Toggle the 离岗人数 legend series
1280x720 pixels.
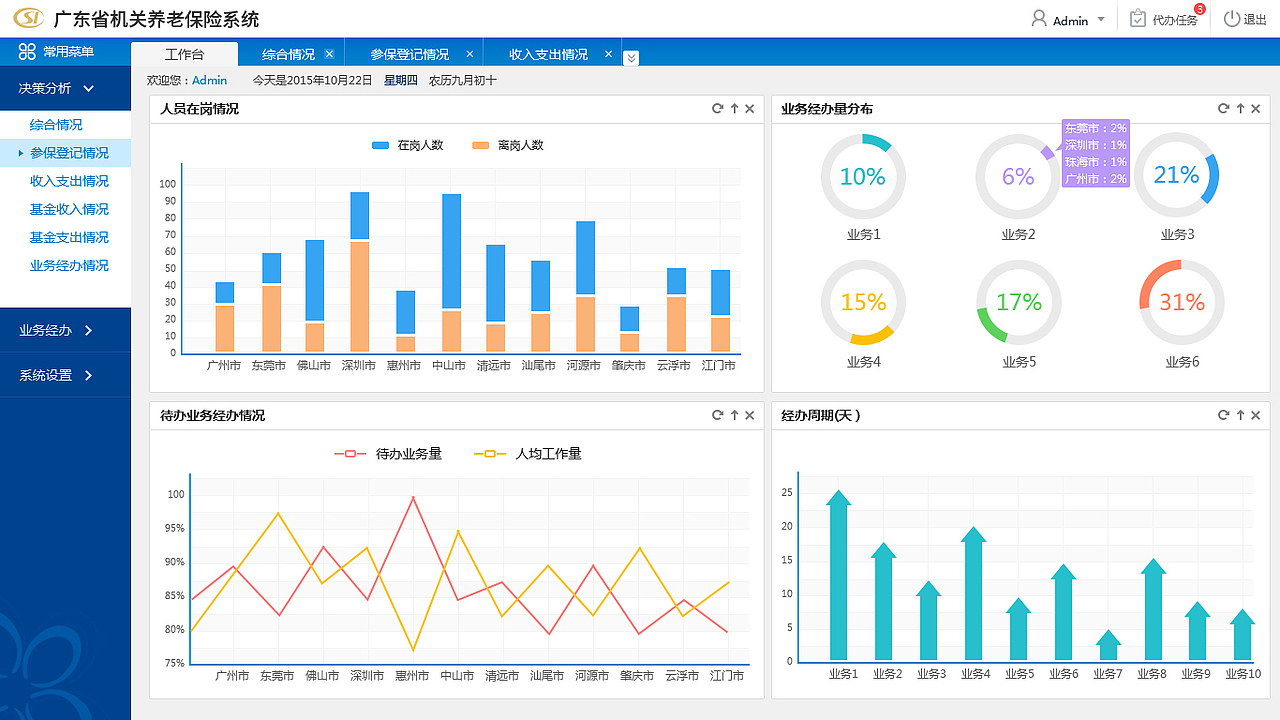(x=508, y=145)
